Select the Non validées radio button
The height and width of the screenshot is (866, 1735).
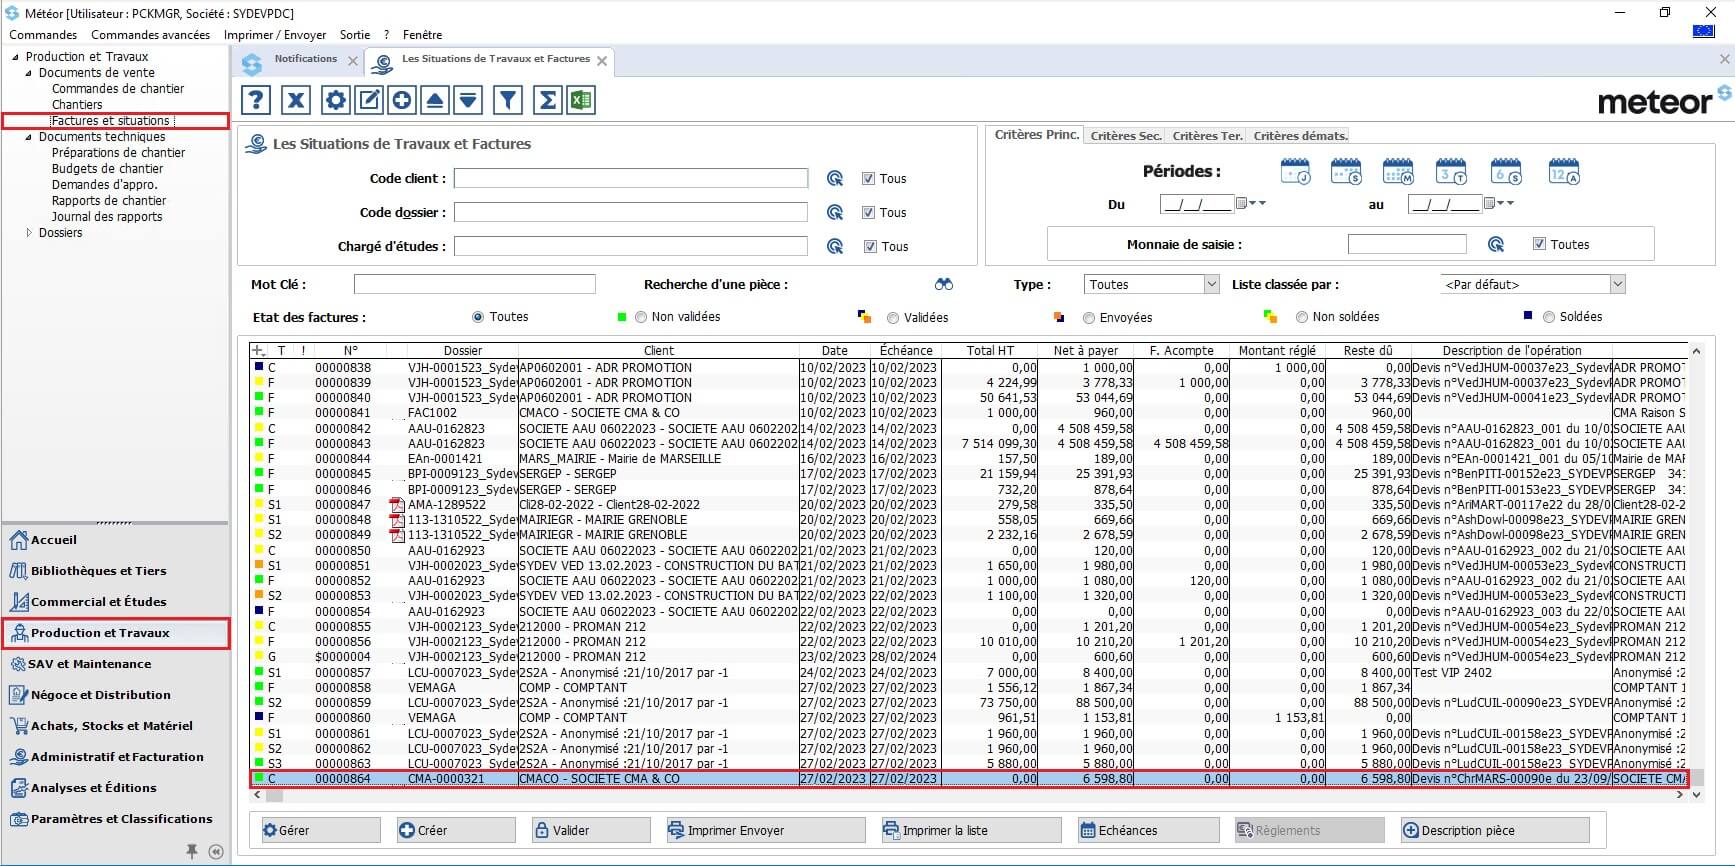[641, 318]
